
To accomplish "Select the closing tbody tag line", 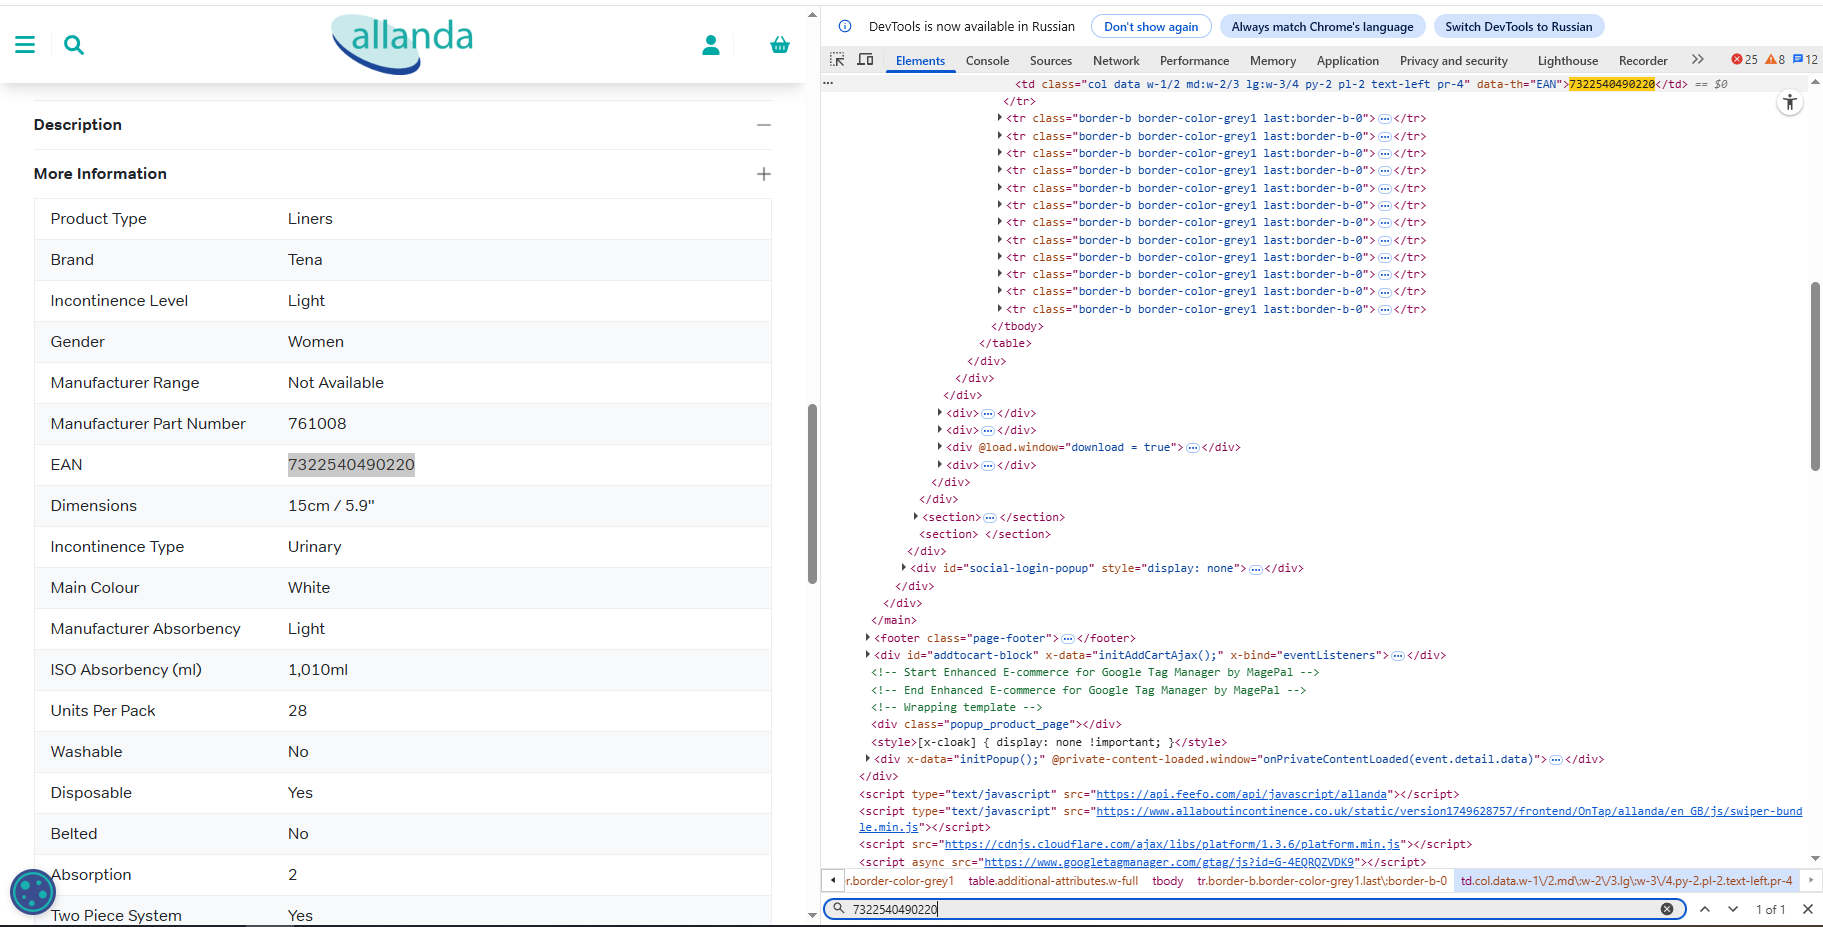I will point(1017,326).
